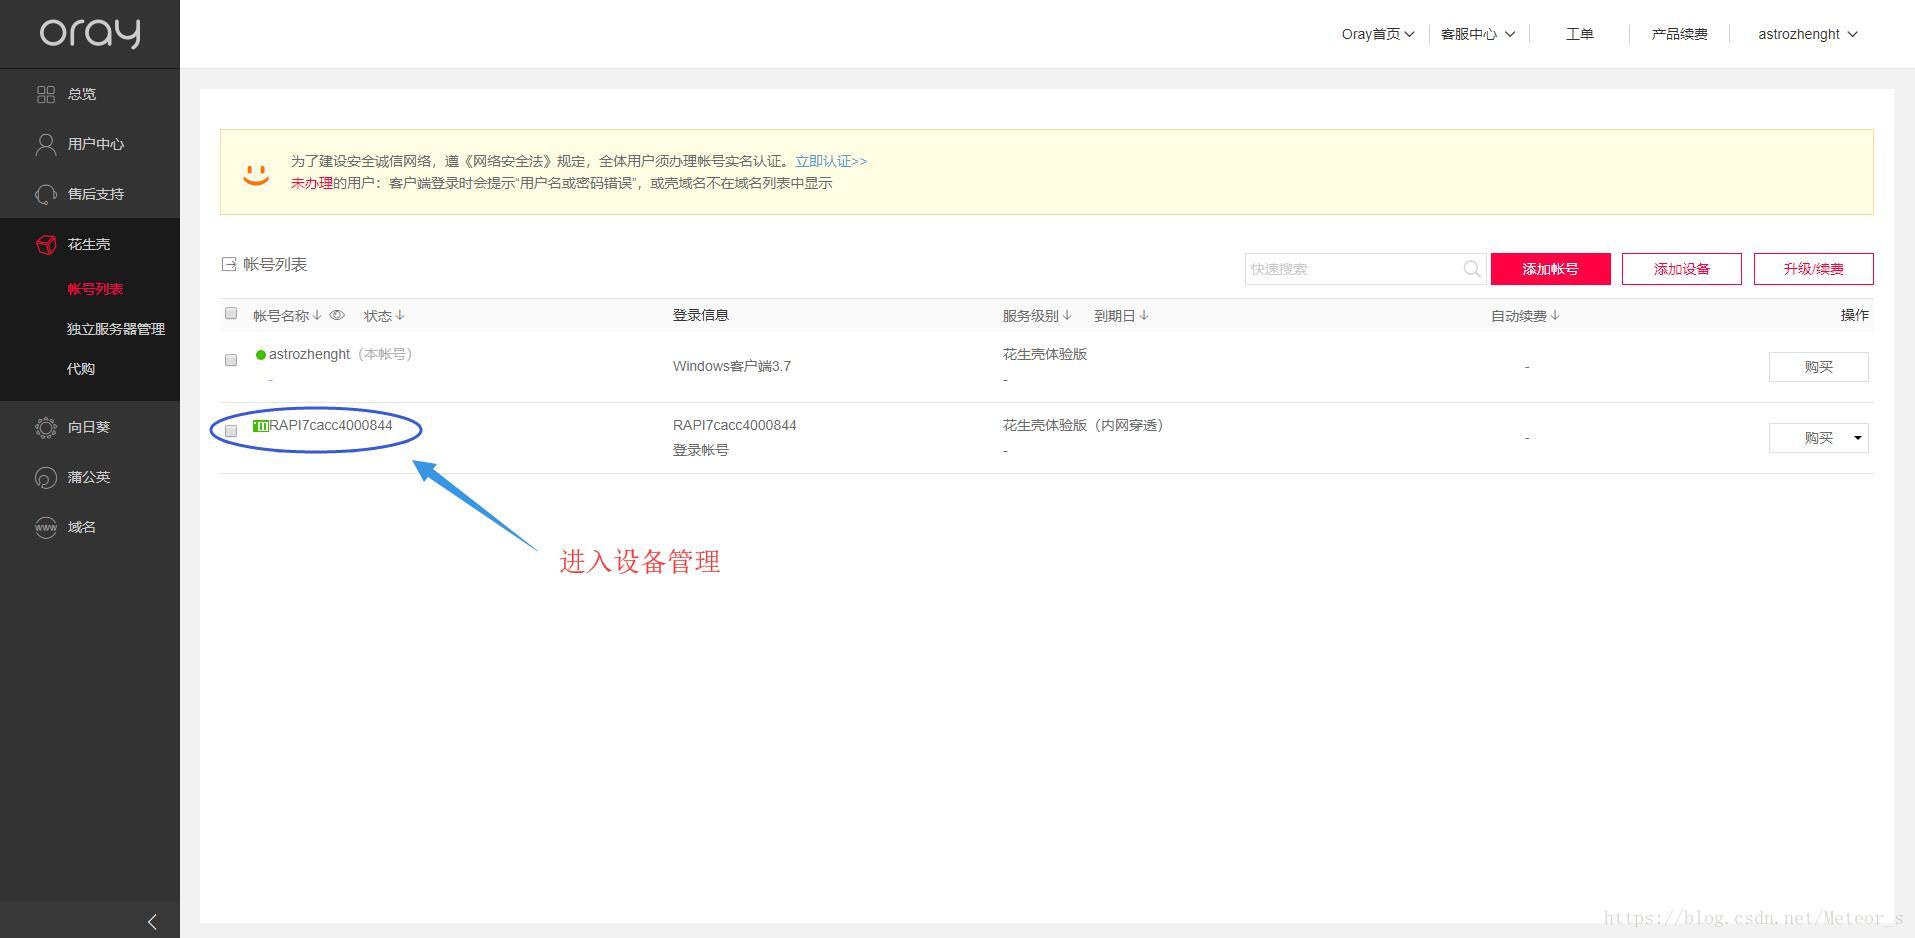Open 蒲公英 menu item

coord(90,477)
